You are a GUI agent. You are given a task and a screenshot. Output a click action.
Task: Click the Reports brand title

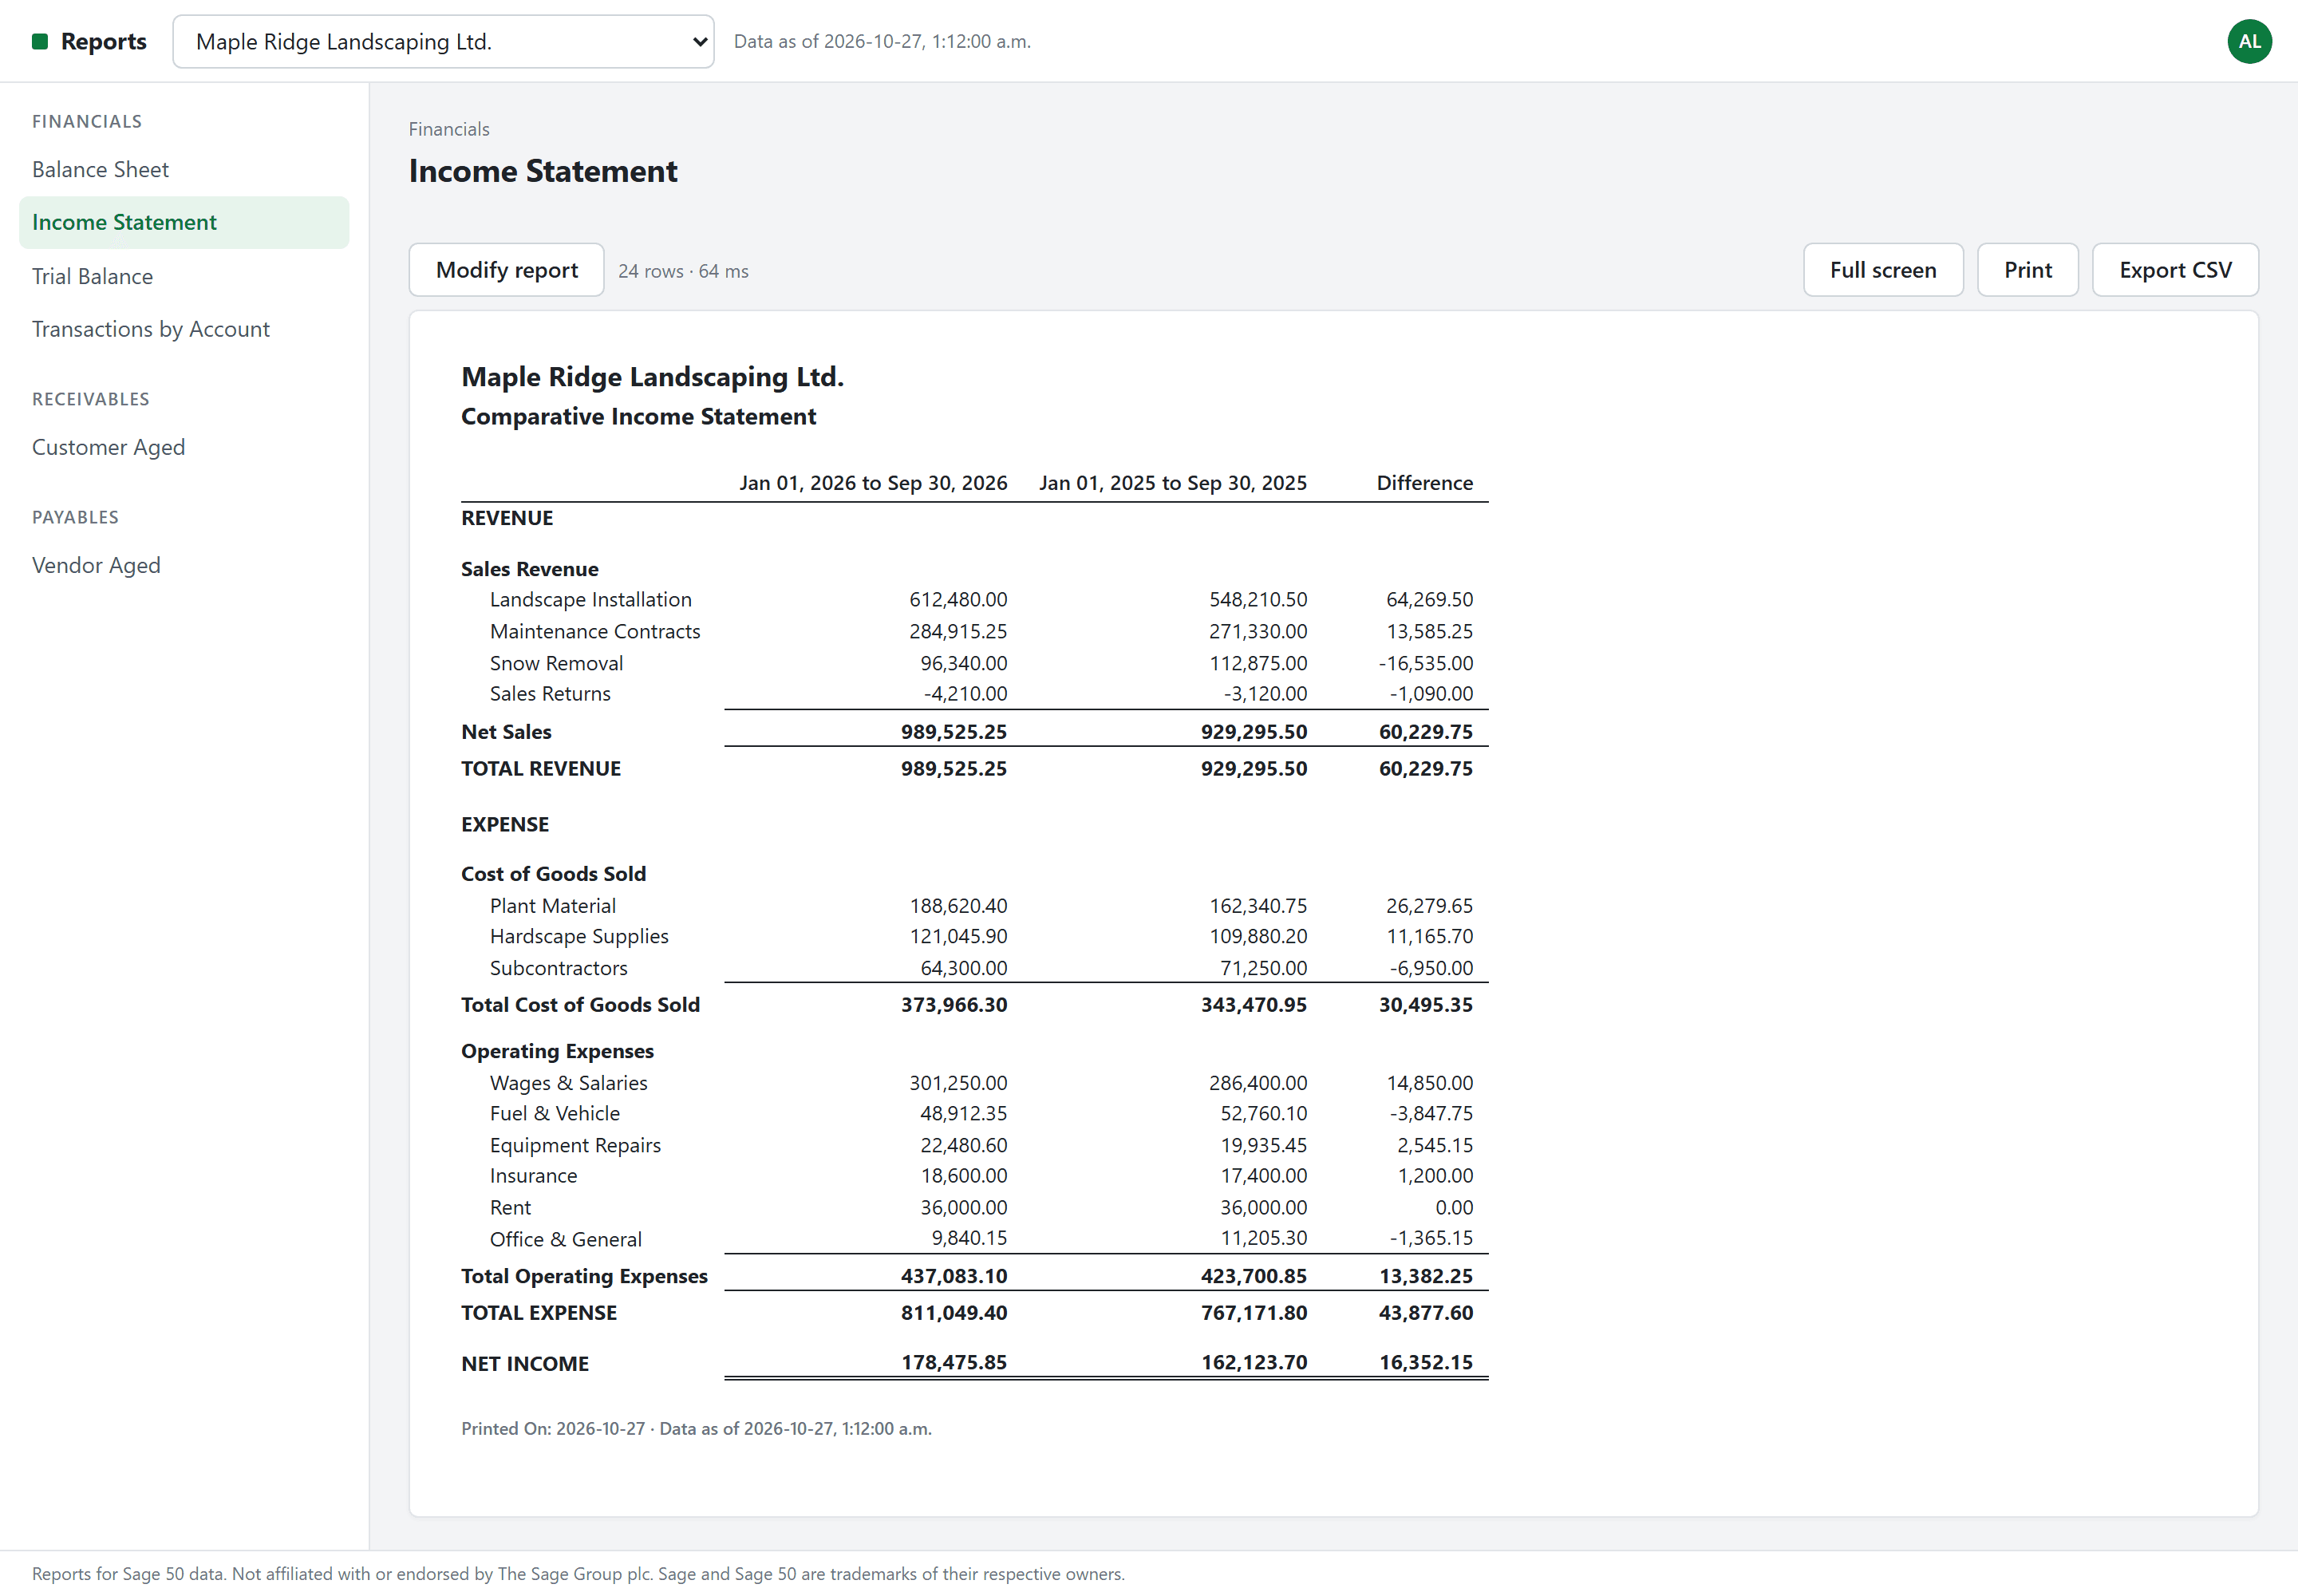click(x=104, y=41)
